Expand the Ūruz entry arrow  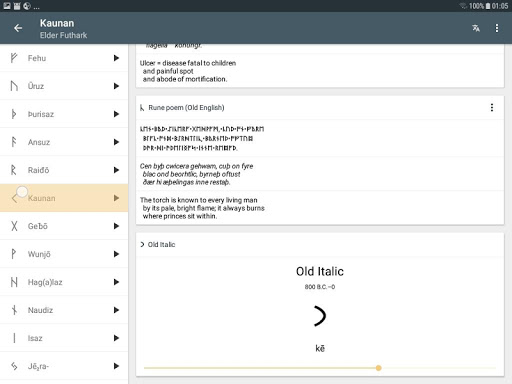pyautogui.click(x=116, y=86)
